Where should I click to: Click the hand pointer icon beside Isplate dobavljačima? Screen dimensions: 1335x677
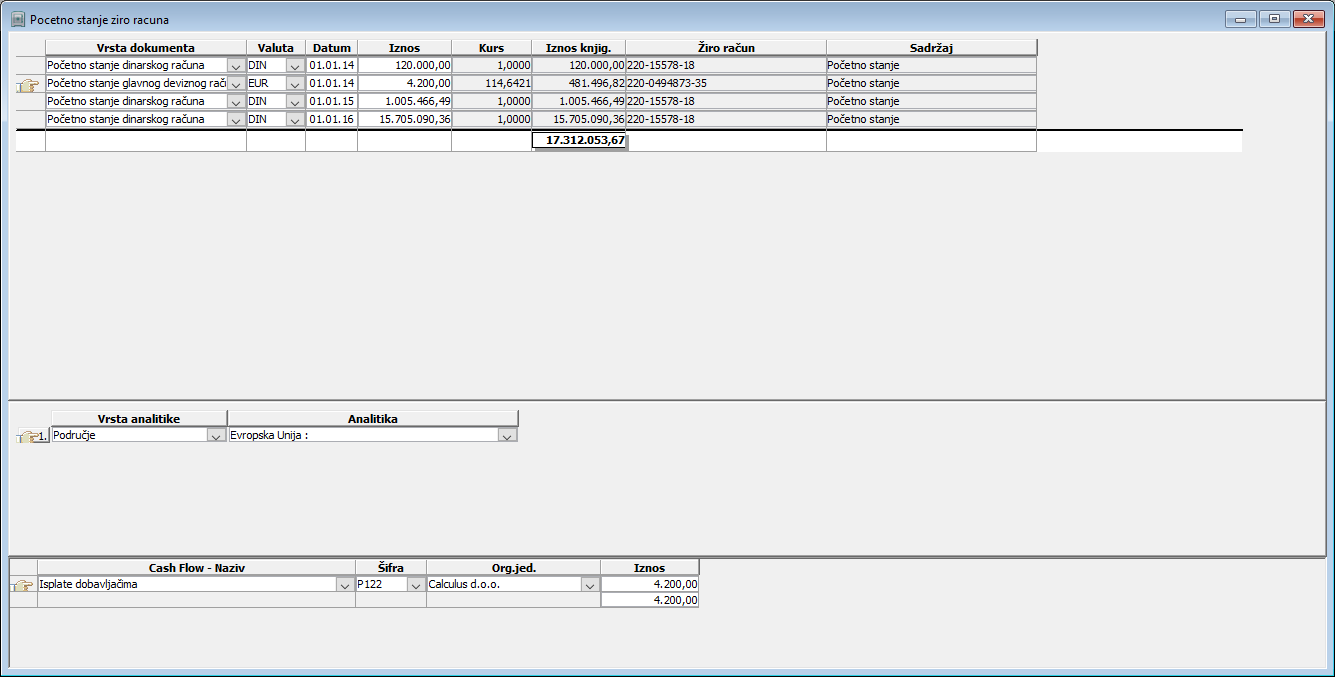pos(22,585)
